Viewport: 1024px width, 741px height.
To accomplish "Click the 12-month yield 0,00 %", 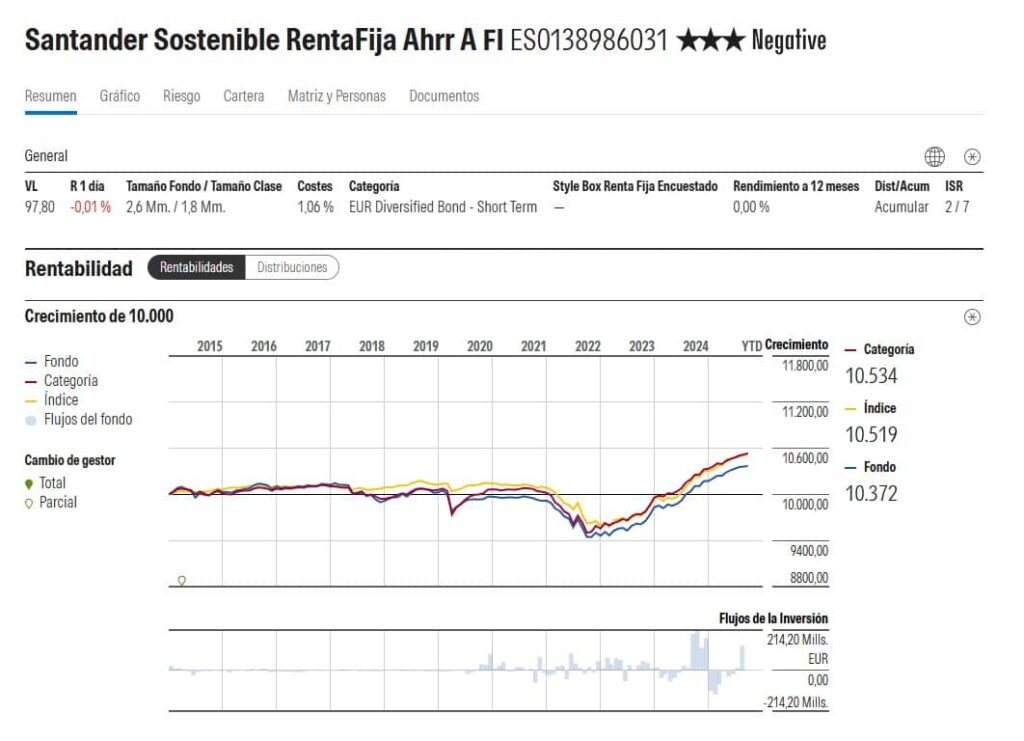I will pyautogui.click(x=751, y=207).
